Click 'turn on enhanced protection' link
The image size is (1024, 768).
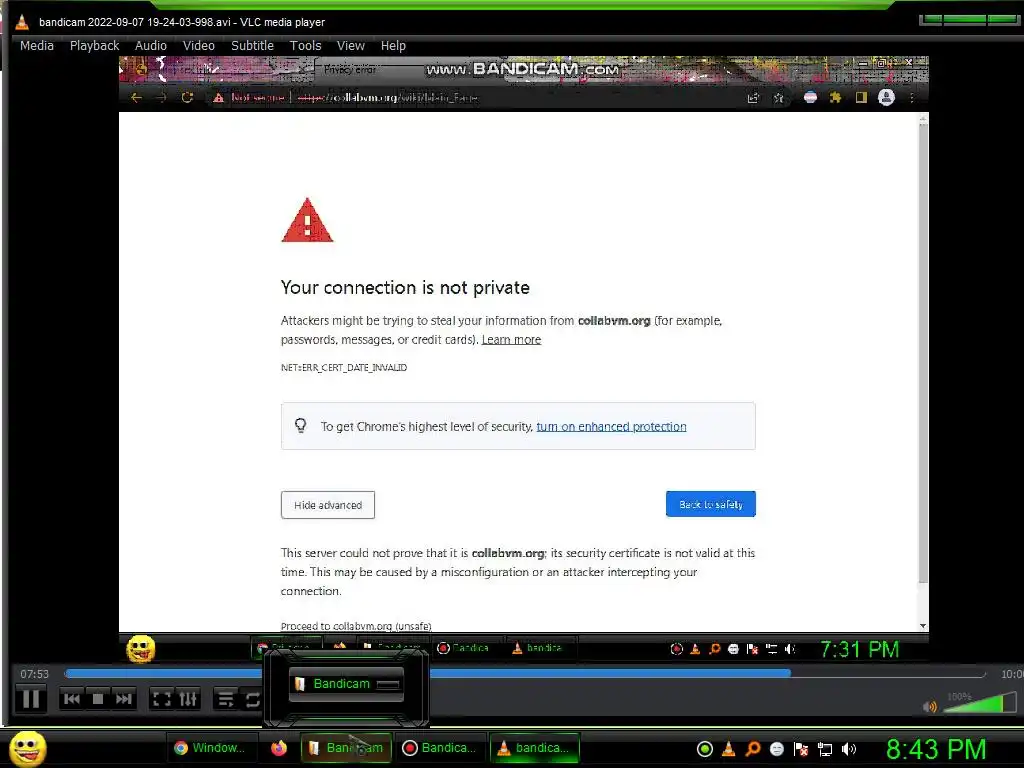(x=611, y=426)
